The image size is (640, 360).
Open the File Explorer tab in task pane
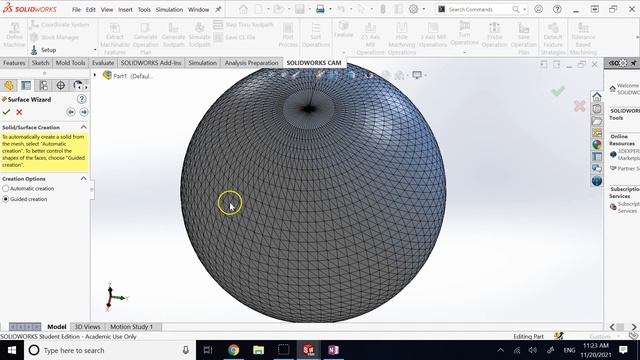[597, 121]
